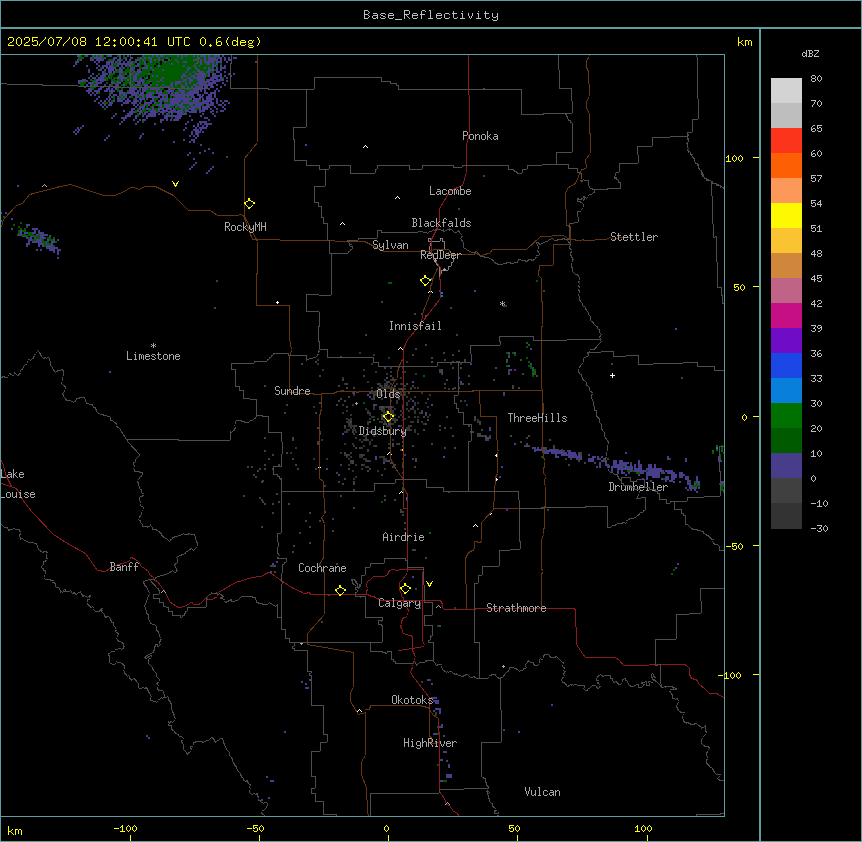Click the Sylvan label on the map
This screenshot has width=862, height=842.
point(390,245)
